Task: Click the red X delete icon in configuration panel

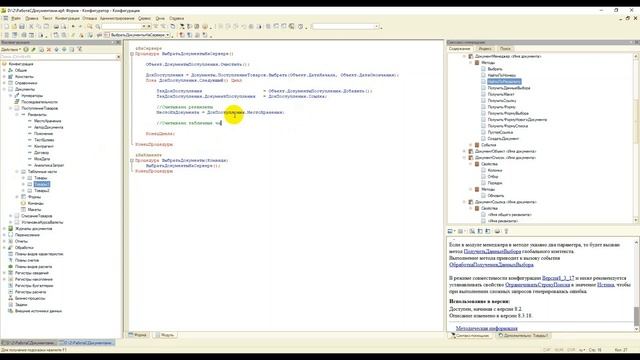Action: [x=49, y=49]
